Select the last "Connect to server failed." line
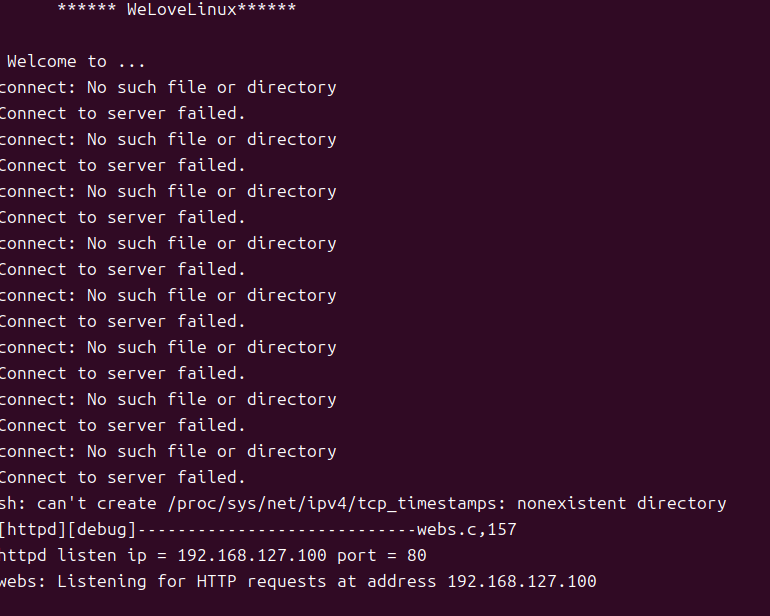Image resolution: width=770 pixels, height=616 pixels. click(x=122, y=478)
